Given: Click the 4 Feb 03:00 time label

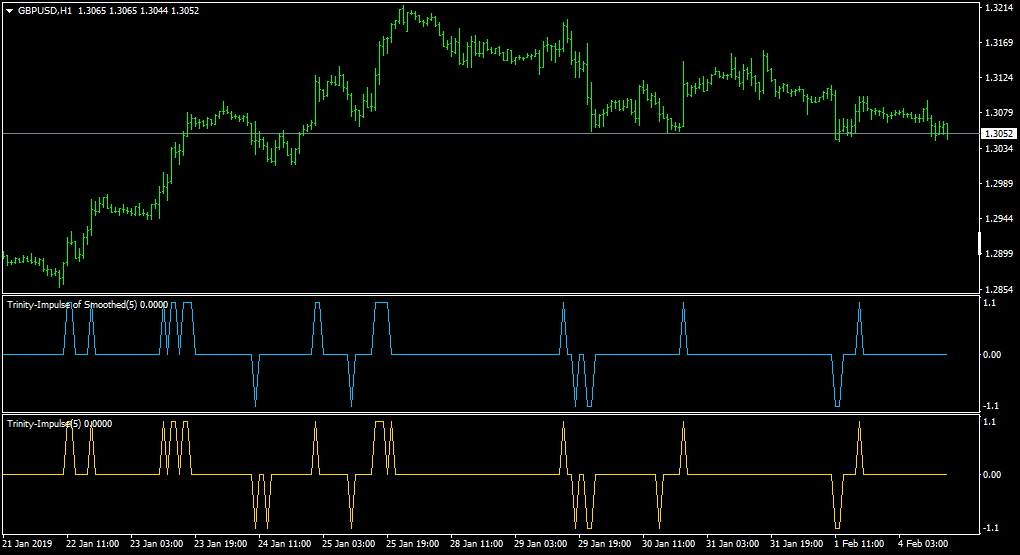Looking at the screenshot, I should pyautogui.click(x=923, y=543).
